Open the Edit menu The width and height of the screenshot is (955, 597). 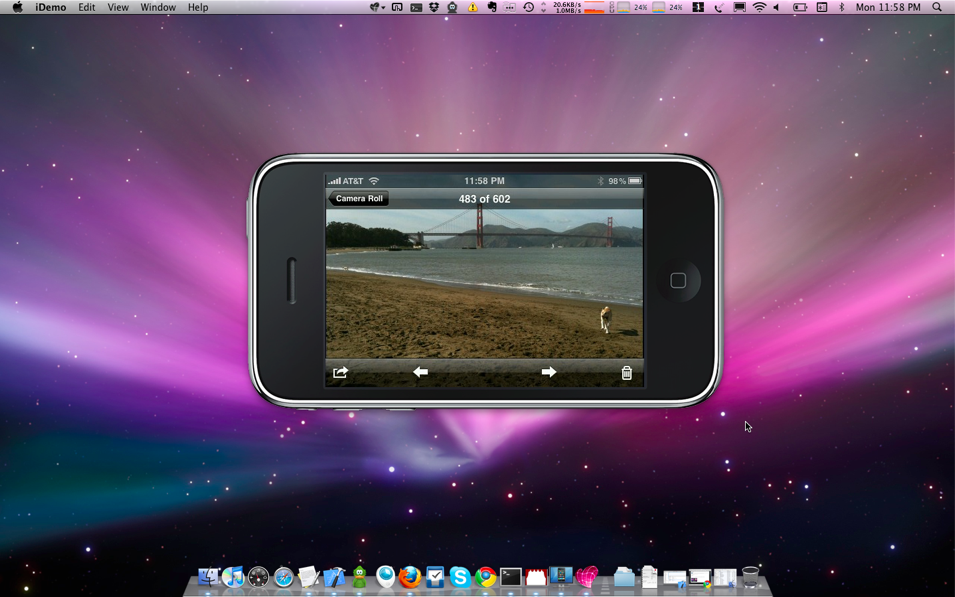tap(86, 7)
